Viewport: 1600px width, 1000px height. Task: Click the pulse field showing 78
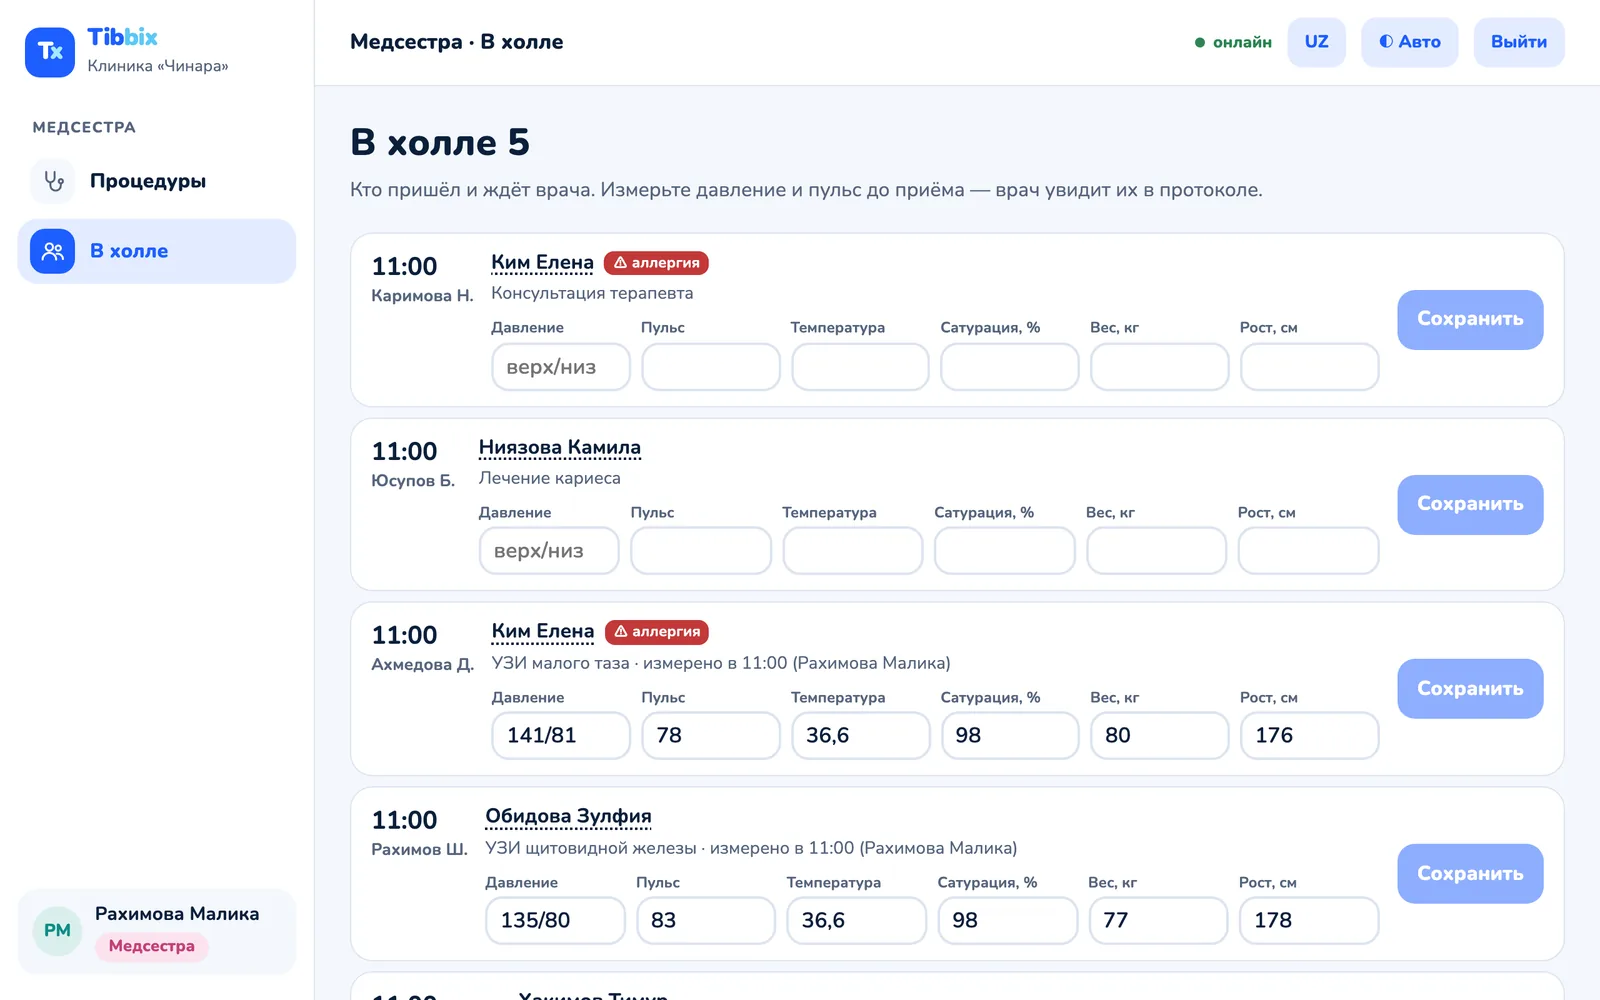point(711,736)
